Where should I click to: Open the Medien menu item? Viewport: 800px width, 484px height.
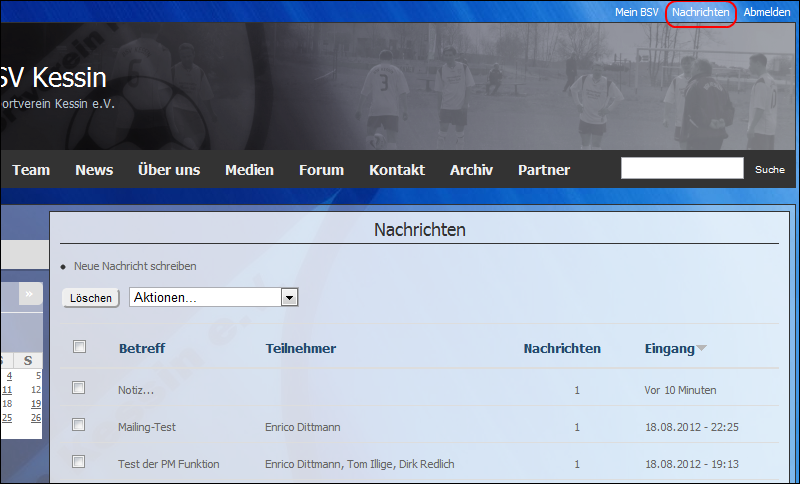pos(249,170)
